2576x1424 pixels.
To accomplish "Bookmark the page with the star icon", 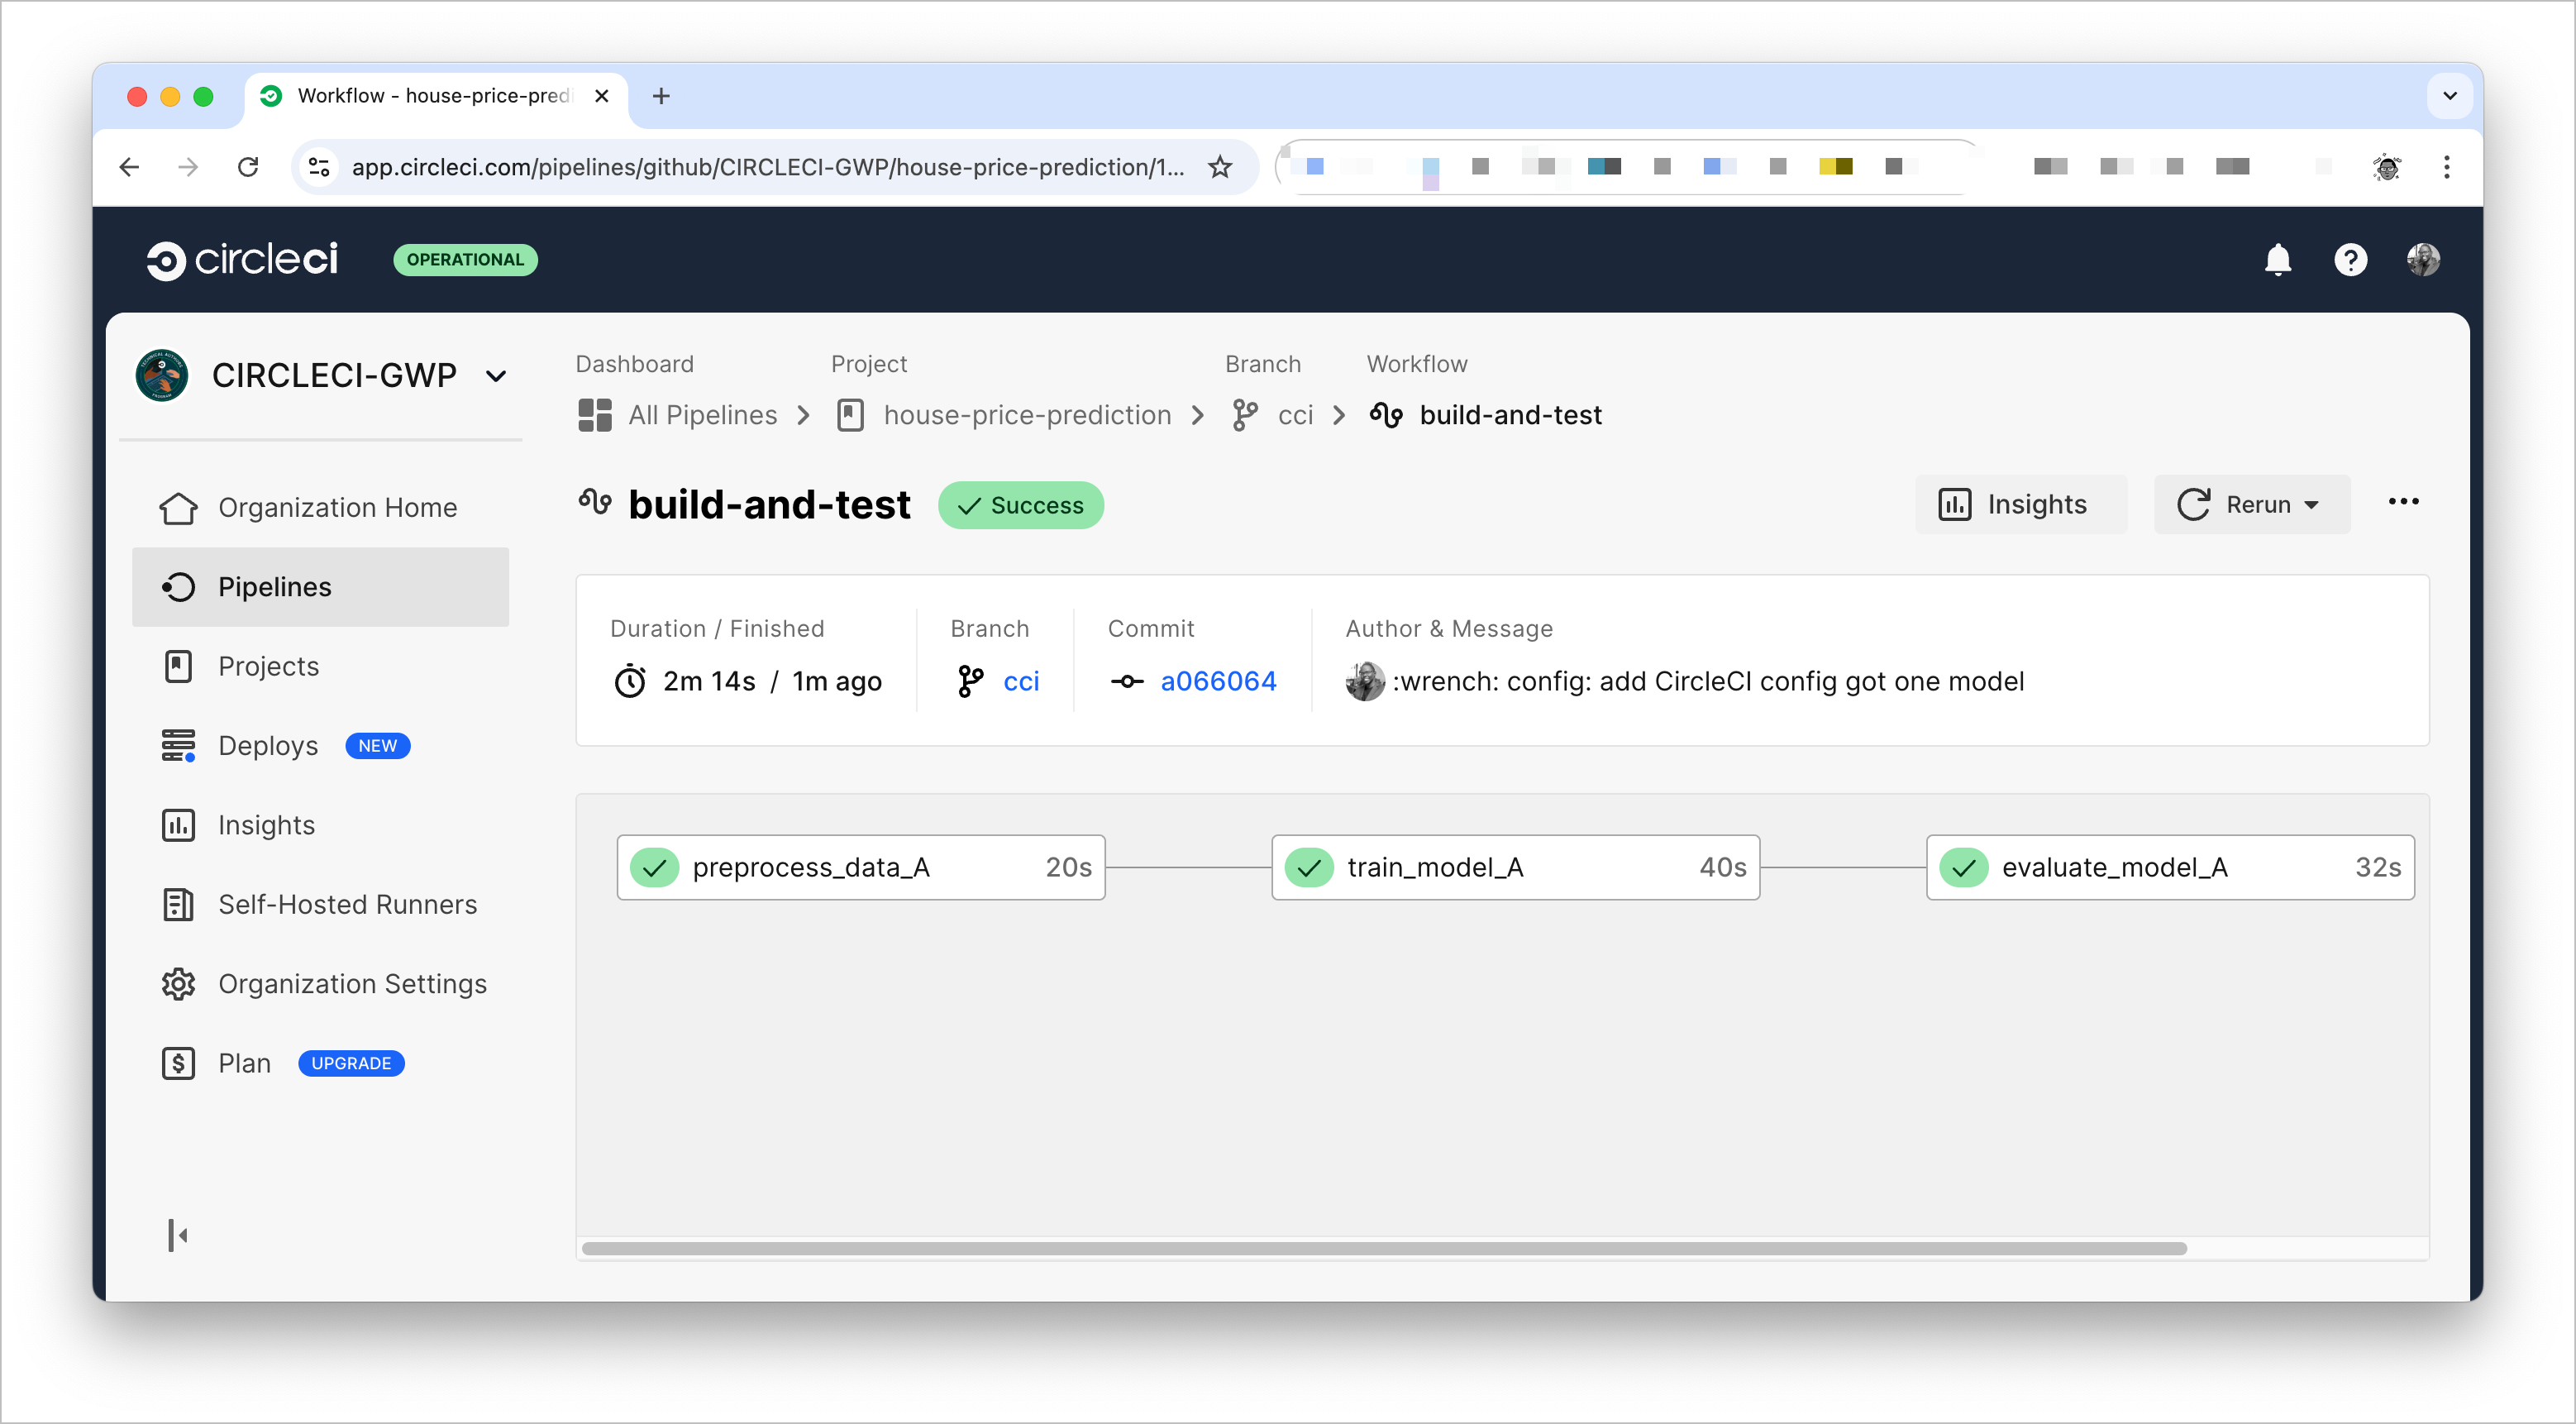I will [1220, 167].
